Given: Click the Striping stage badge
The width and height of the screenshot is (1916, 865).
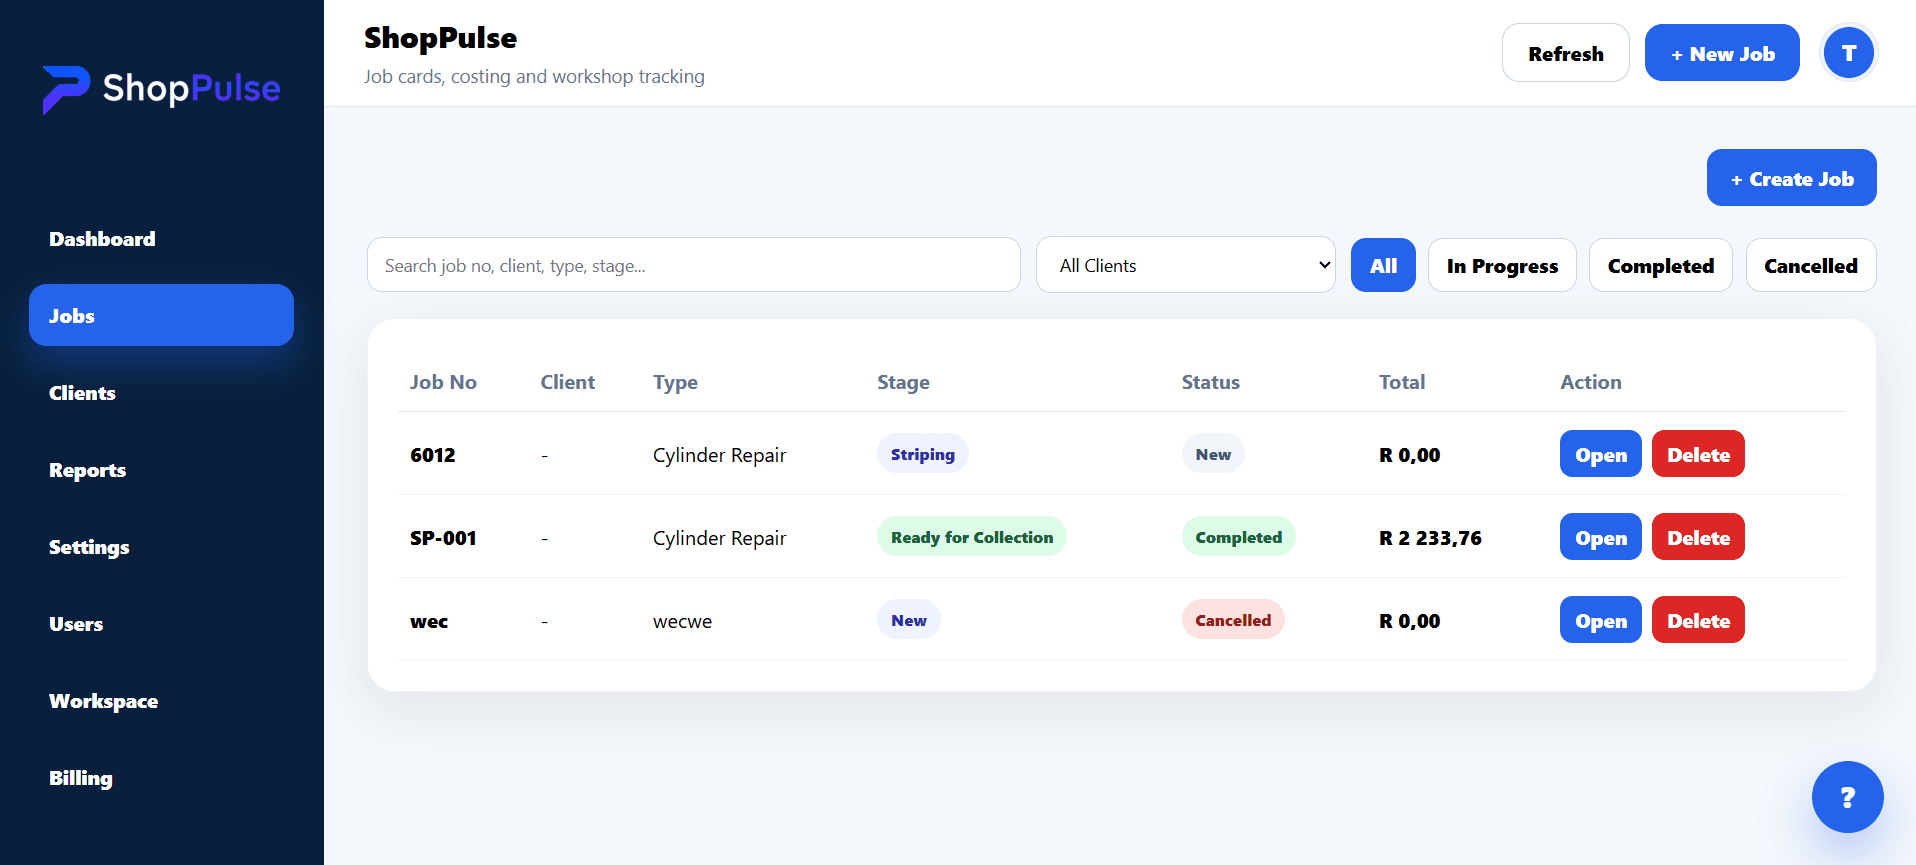Looking at the screenshot, I should click(922, 454).
